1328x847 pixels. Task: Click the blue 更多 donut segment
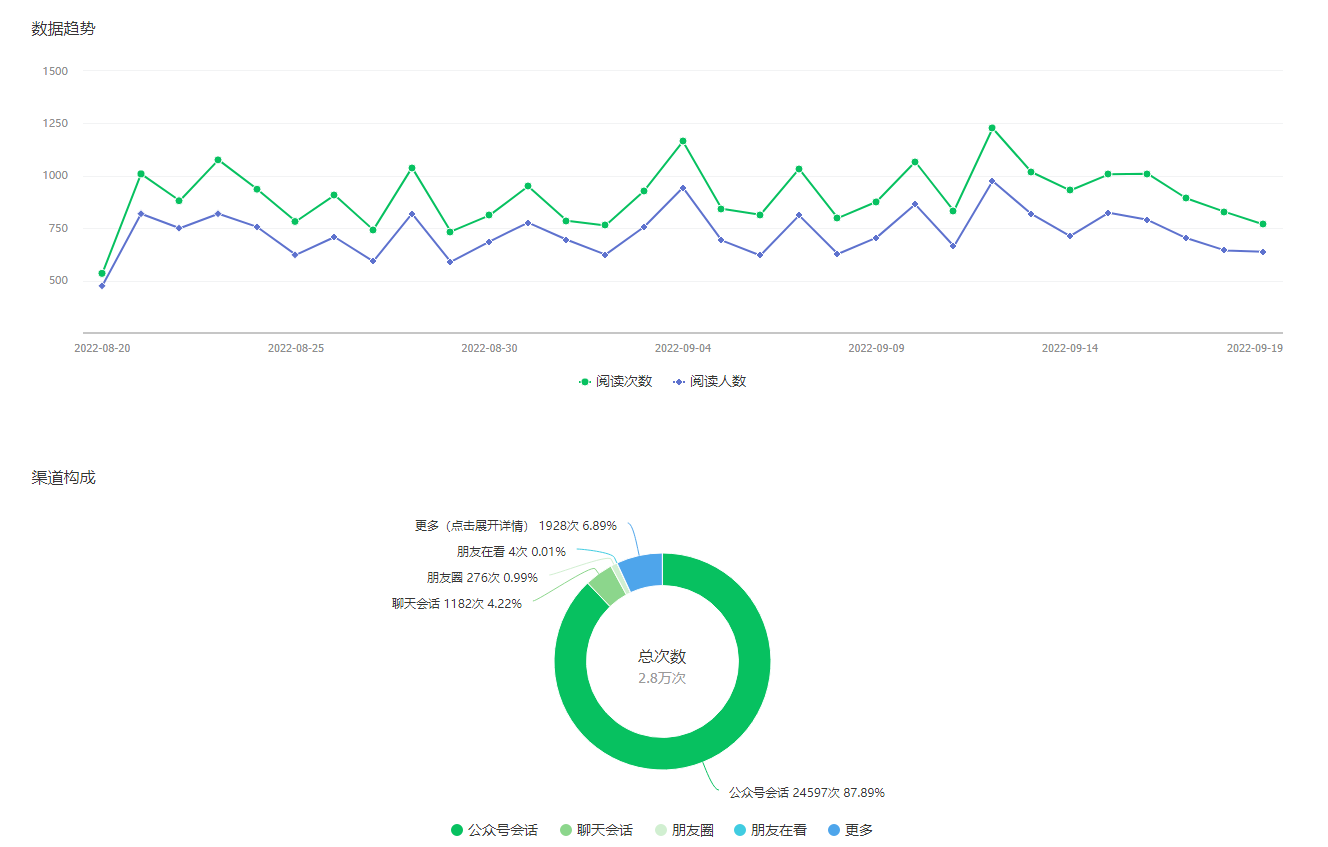(642, 571)
